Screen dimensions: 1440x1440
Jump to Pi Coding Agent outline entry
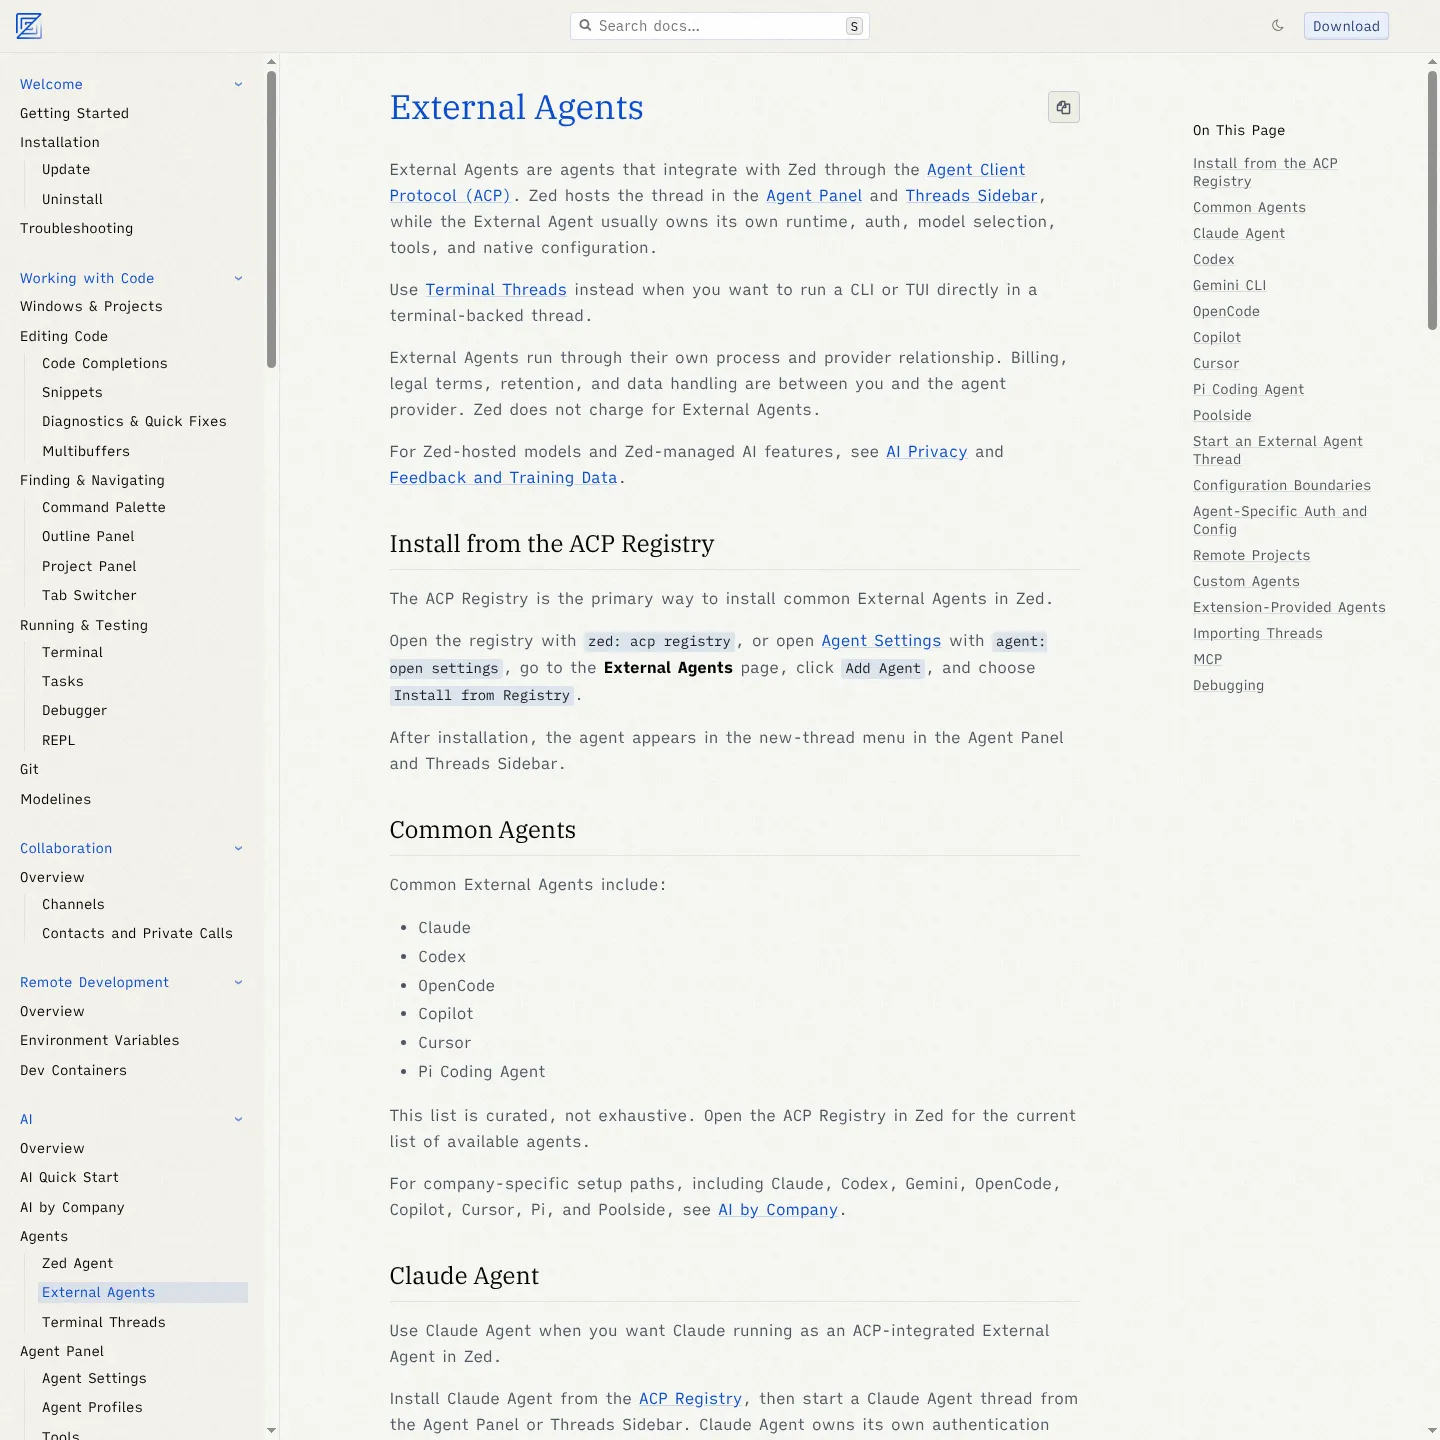[1248, 389]
